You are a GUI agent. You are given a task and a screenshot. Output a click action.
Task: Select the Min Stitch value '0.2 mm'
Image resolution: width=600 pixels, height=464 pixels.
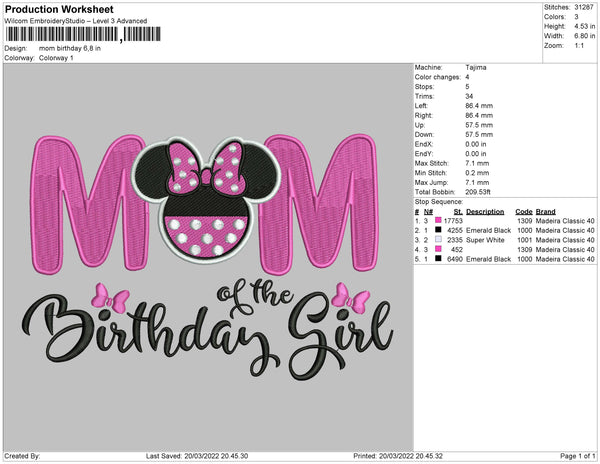coord(477,173)
